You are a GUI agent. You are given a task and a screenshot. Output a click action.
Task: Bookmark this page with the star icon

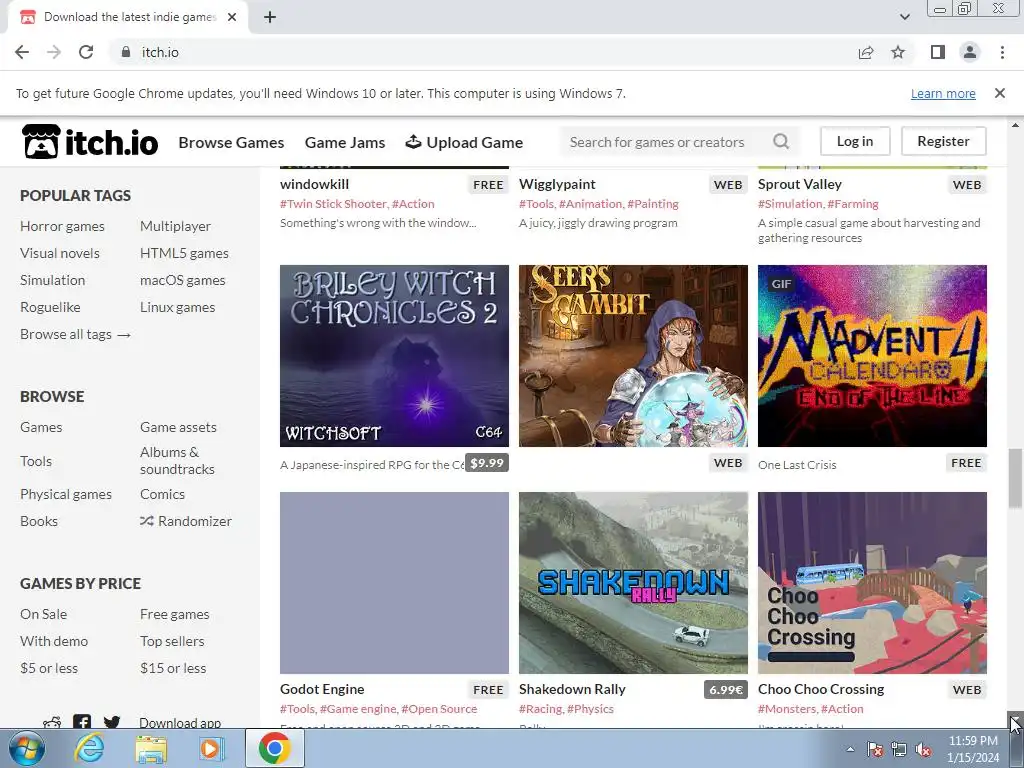pos(898,52)
